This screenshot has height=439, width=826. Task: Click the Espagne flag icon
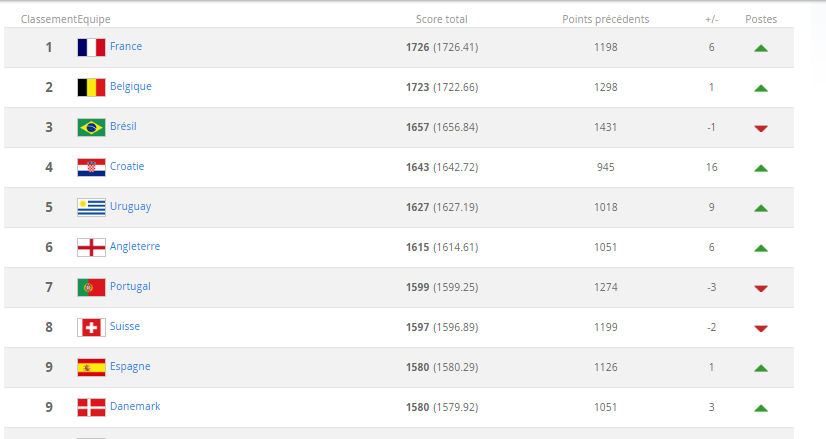click(91, 368)
